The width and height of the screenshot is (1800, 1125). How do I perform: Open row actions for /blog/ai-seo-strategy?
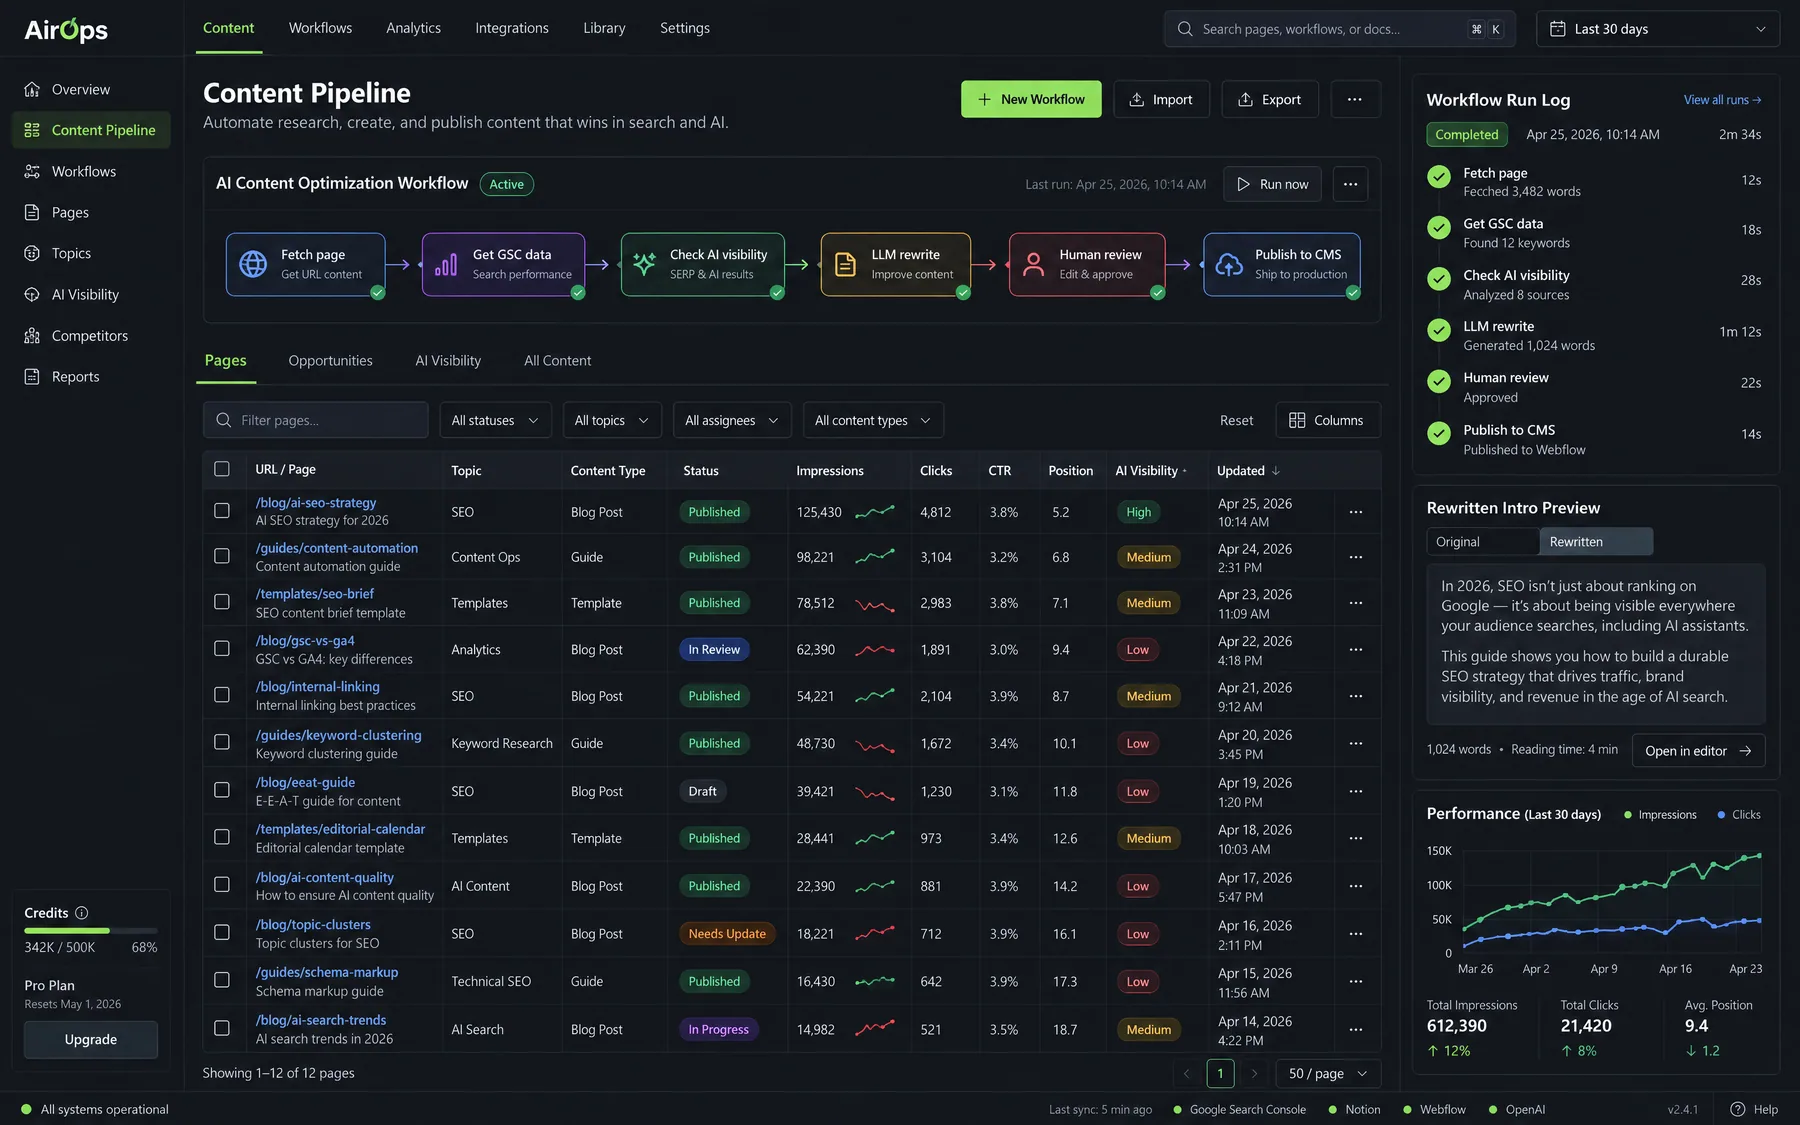coord(1356,512)
